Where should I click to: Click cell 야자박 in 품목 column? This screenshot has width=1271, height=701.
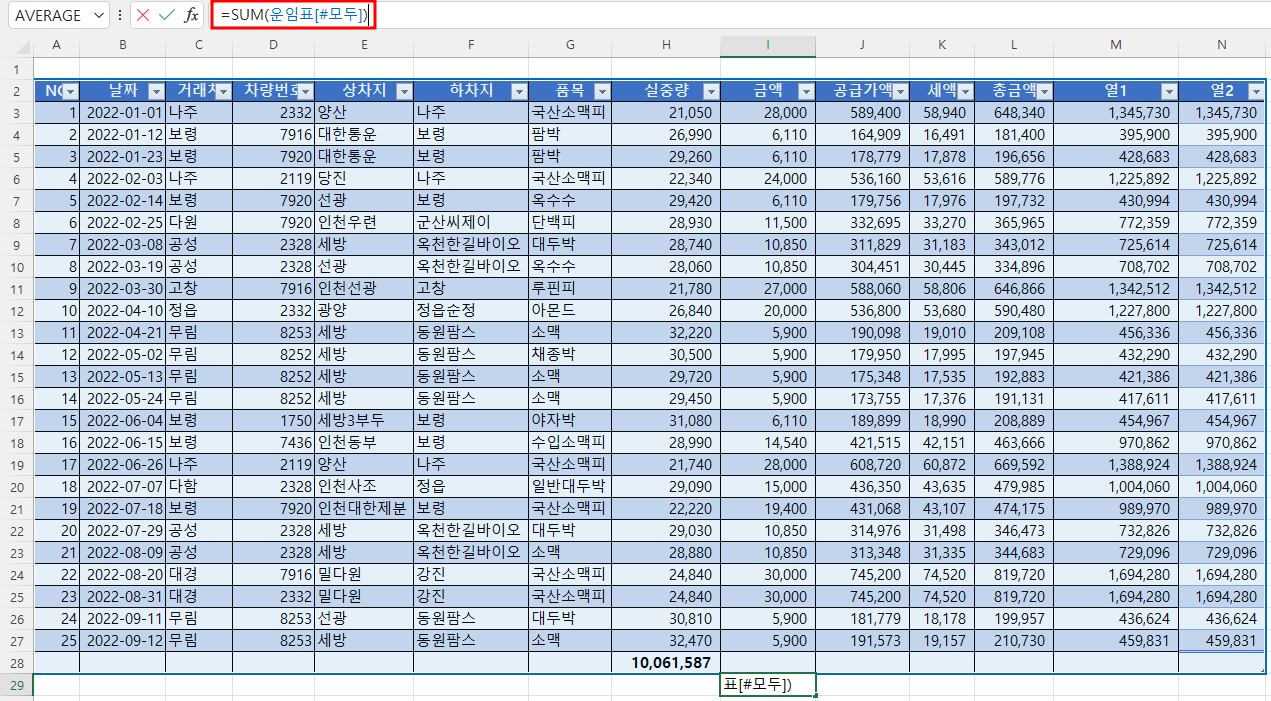572,421
